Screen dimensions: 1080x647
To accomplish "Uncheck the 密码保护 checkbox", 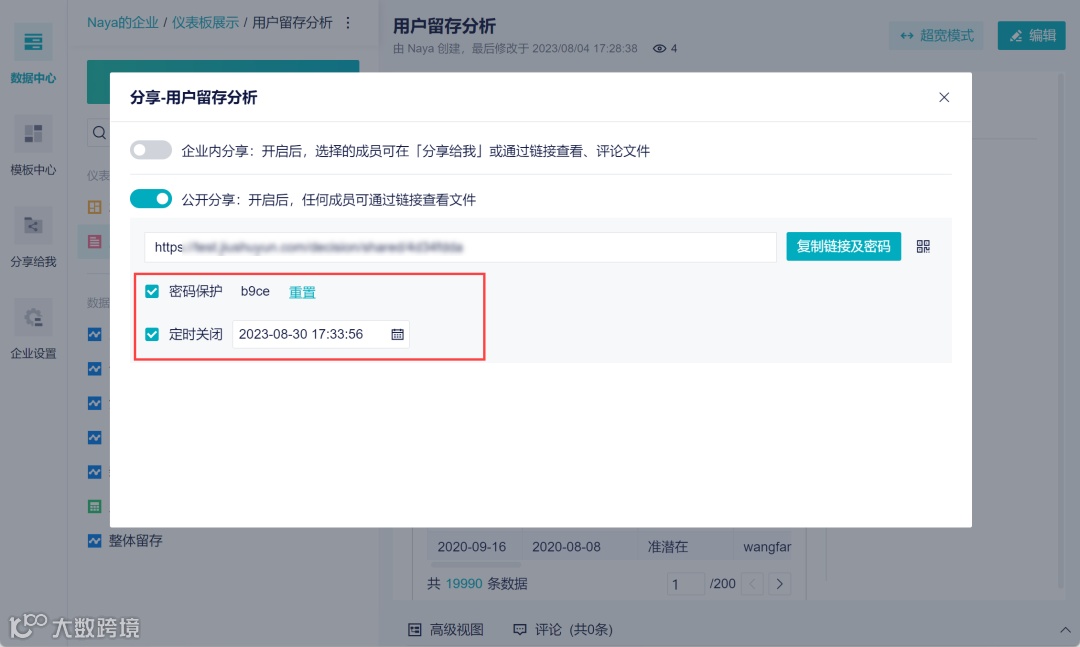I will tap(152, 291).
